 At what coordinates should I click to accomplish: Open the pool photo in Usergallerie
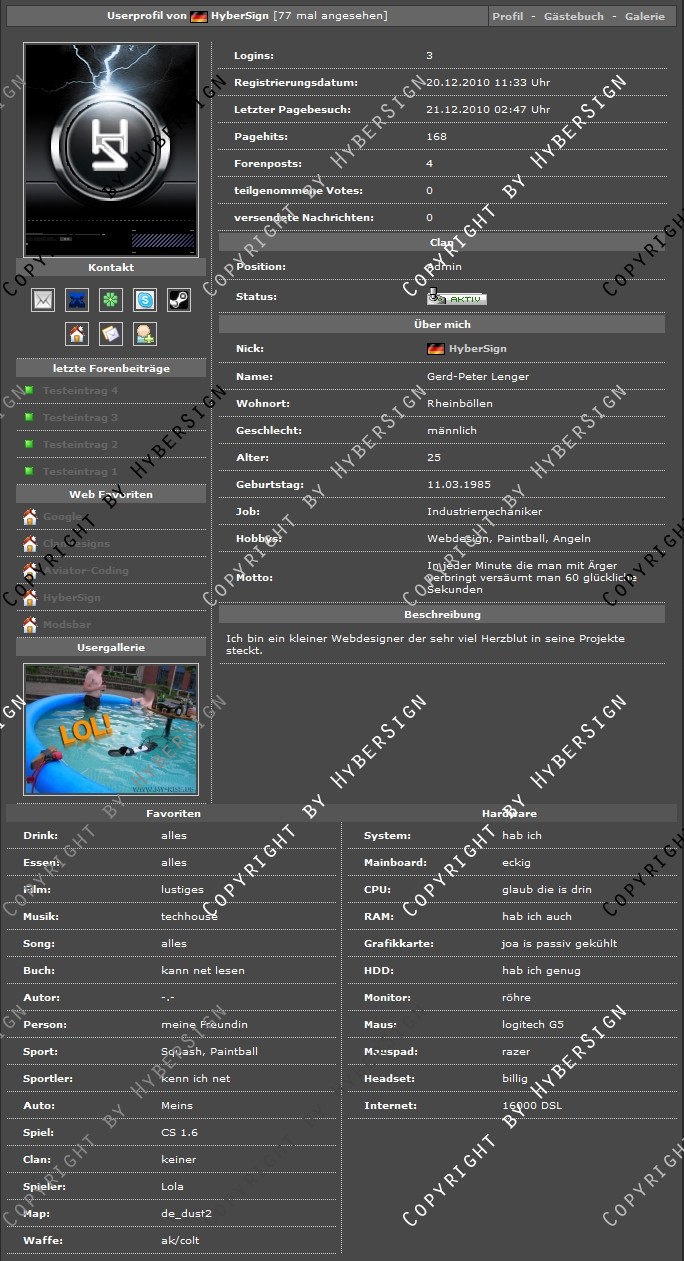click(x=111, y=729)
